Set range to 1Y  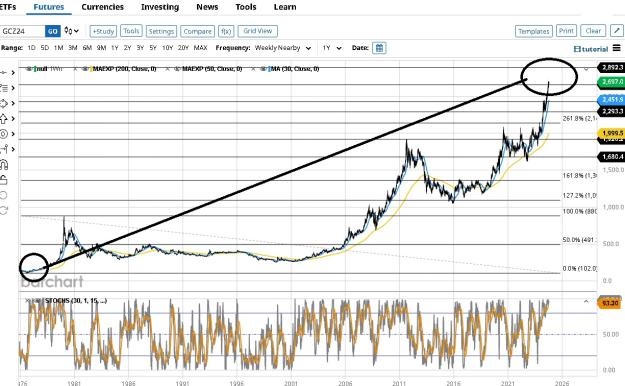[115, 48]
